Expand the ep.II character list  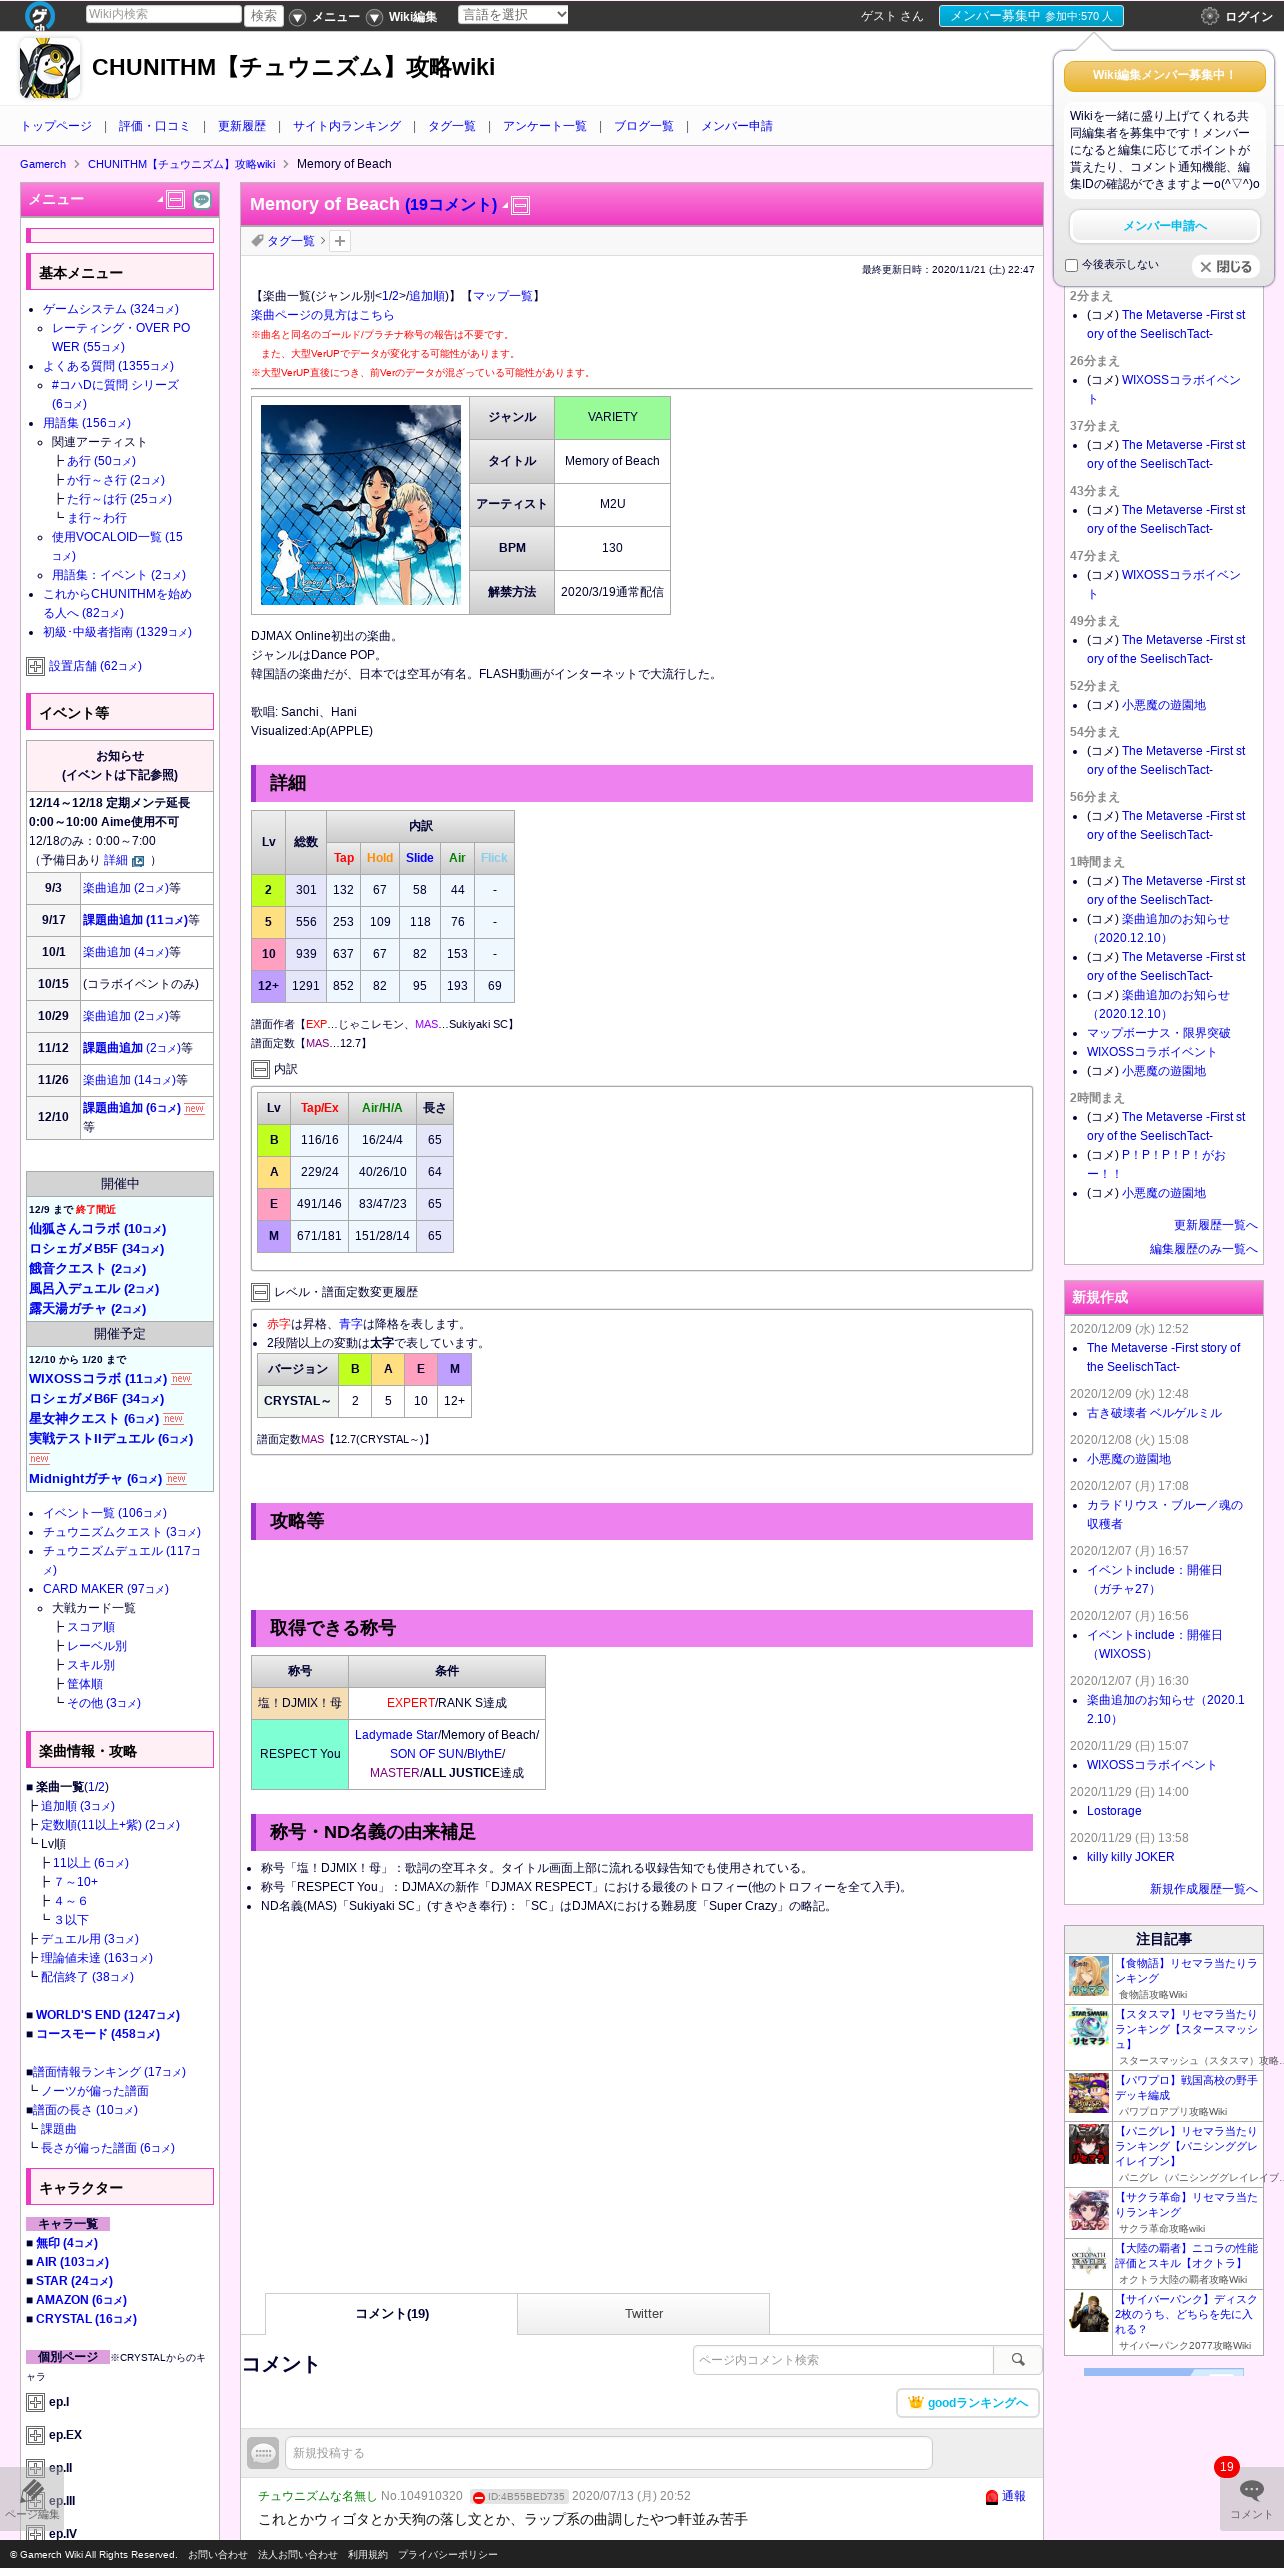[35, 2468]
